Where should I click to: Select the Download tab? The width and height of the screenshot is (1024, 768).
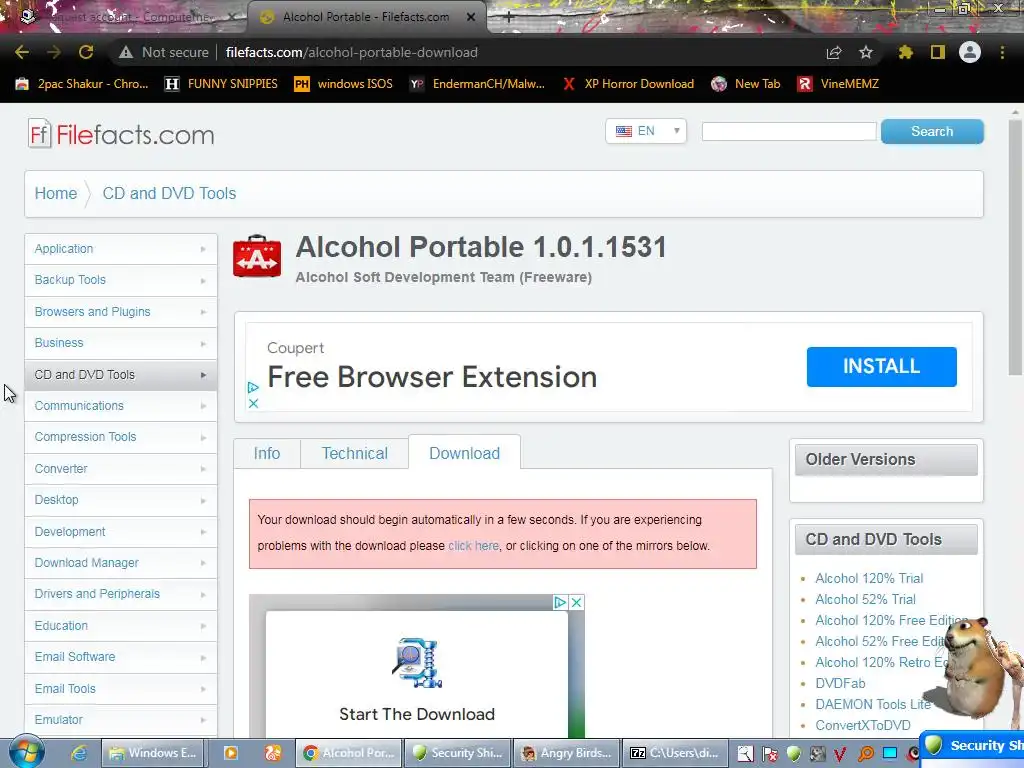coord(464,453)
